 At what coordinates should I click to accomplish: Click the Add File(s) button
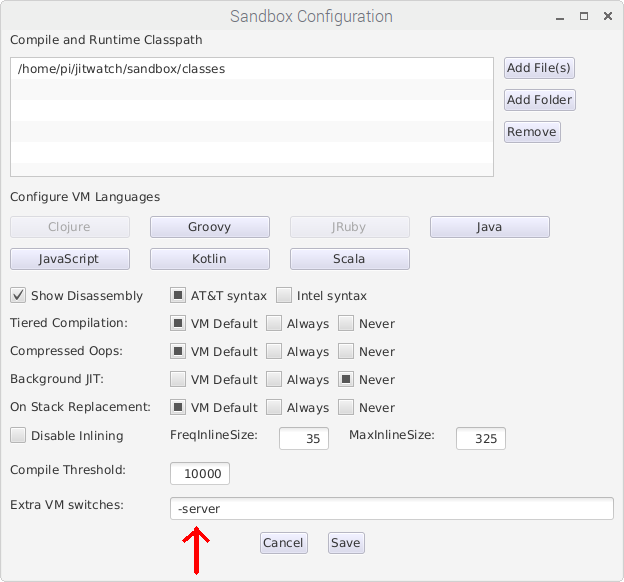[539, 68]
